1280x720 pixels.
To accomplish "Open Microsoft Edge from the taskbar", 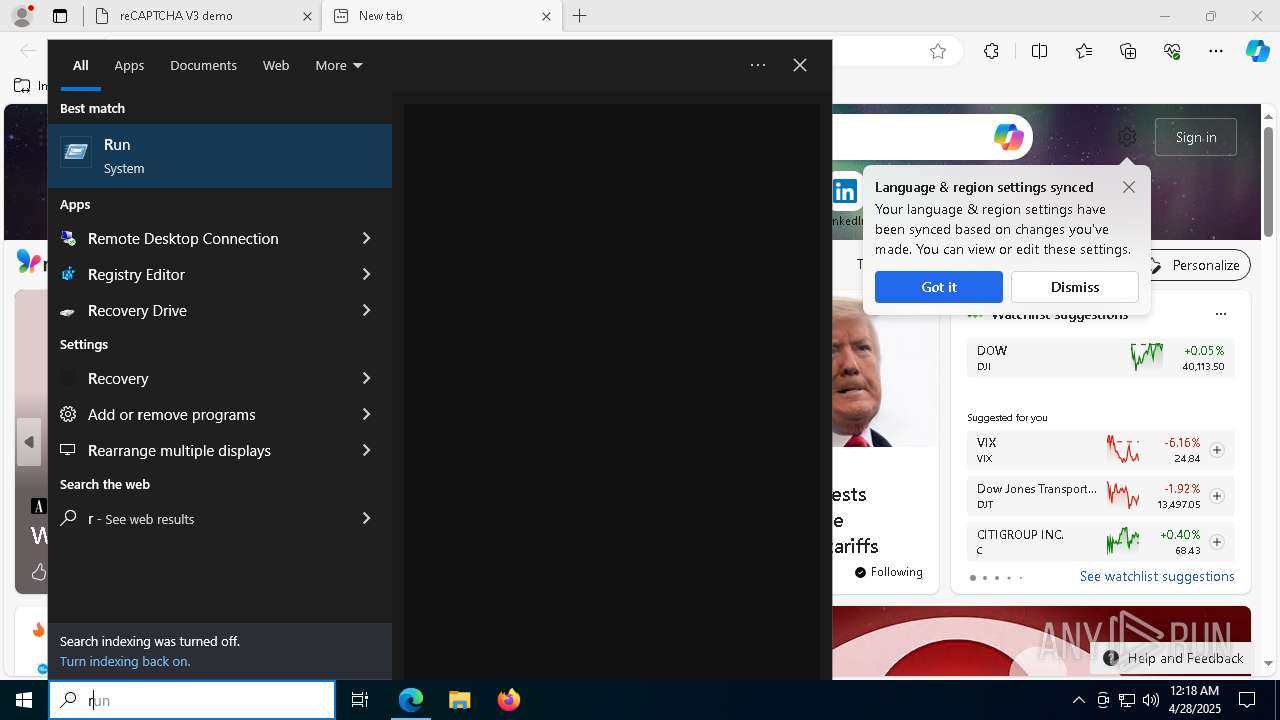I will pos(411,700).
